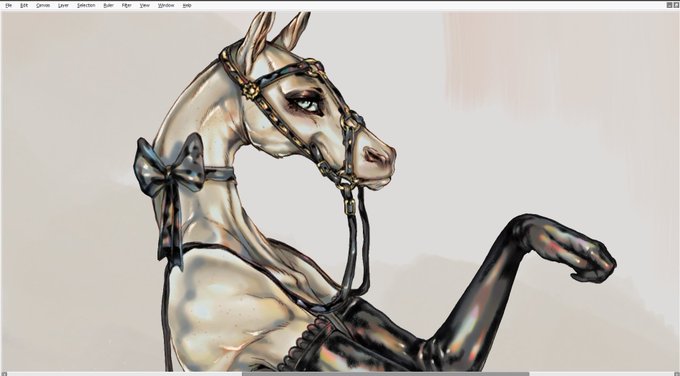
Task: Open the File menu
Action: coord(8,5)
